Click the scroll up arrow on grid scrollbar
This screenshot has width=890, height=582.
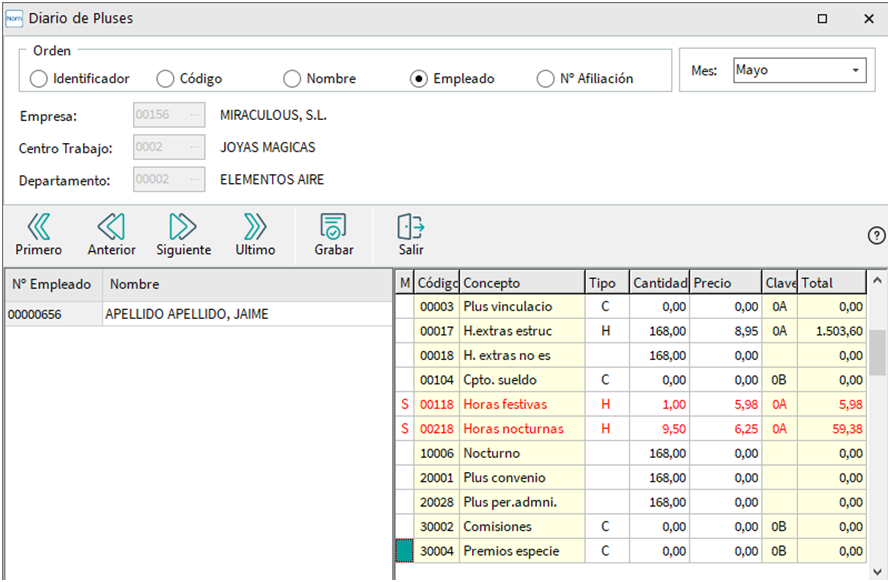(x=877, y=282)
